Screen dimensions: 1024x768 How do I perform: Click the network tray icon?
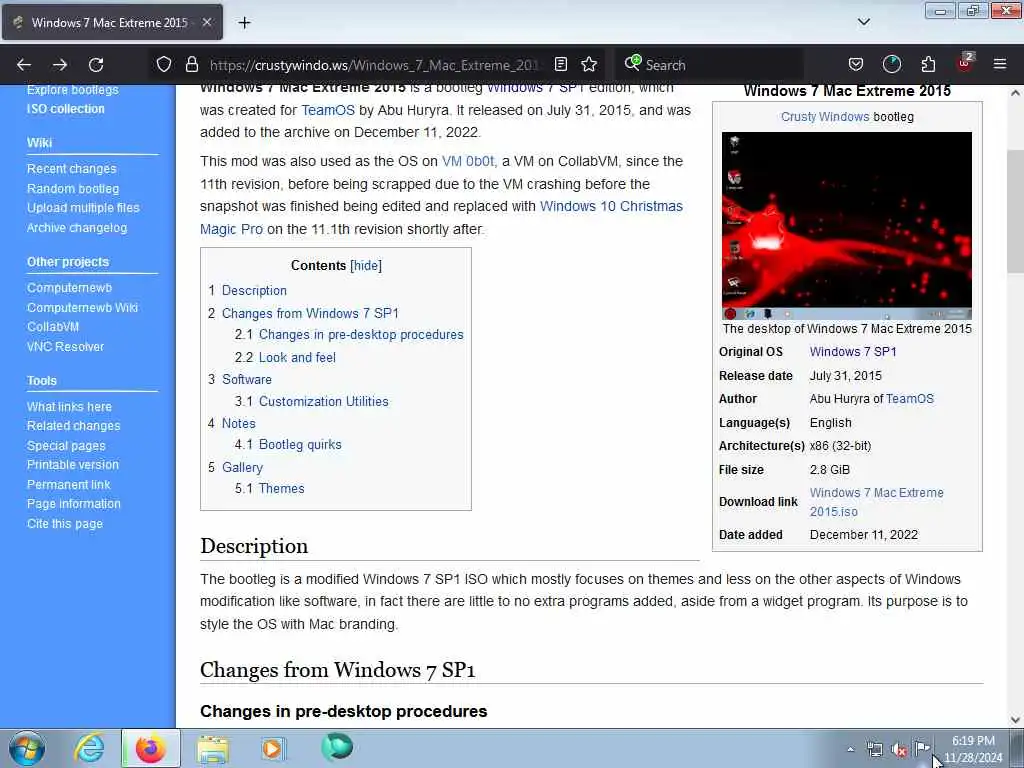coord(874,750)
